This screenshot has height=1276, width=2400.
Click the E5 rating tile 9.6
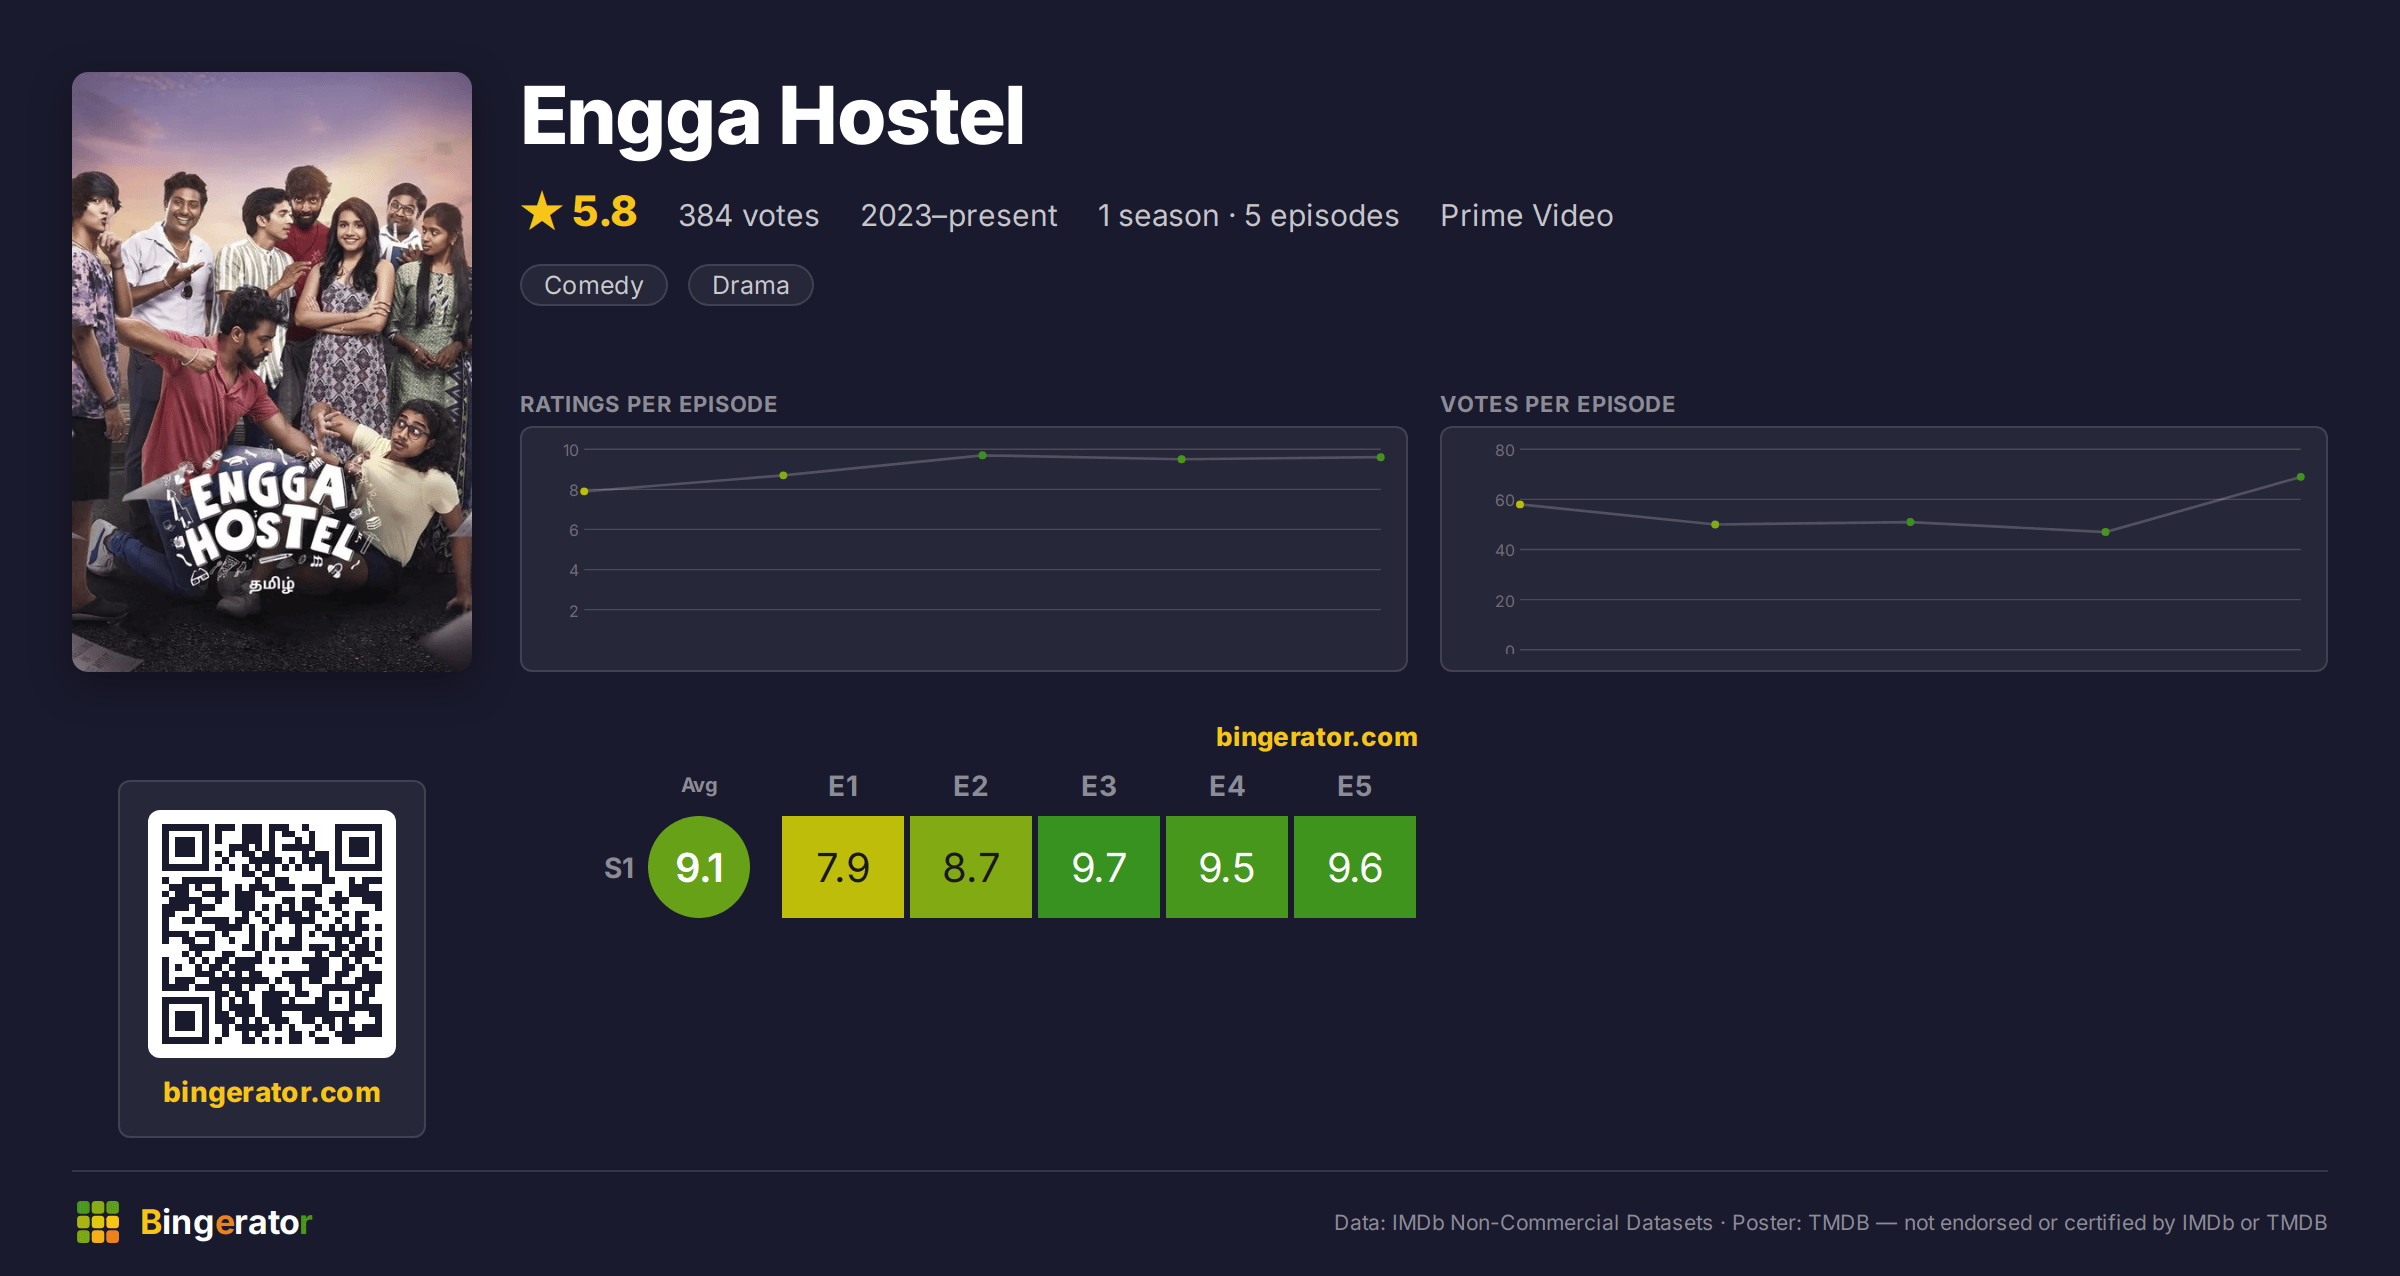tap(1355, 867)
